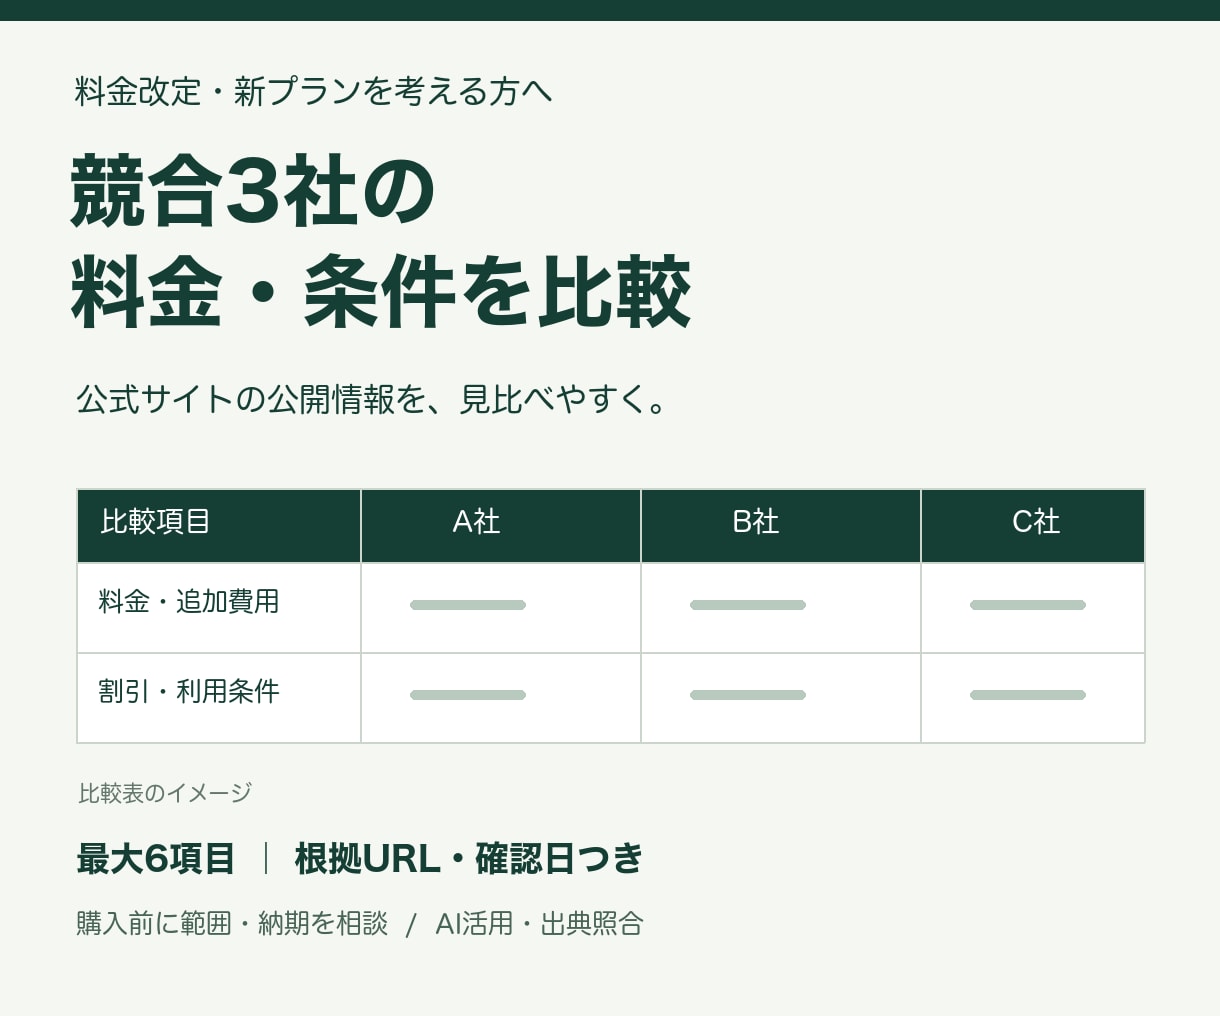The image size is (1220, 1016).
Task: Click the note '購入前に範囲・納期を相談'
Action: pyautogui.click(x=232, y=923)
